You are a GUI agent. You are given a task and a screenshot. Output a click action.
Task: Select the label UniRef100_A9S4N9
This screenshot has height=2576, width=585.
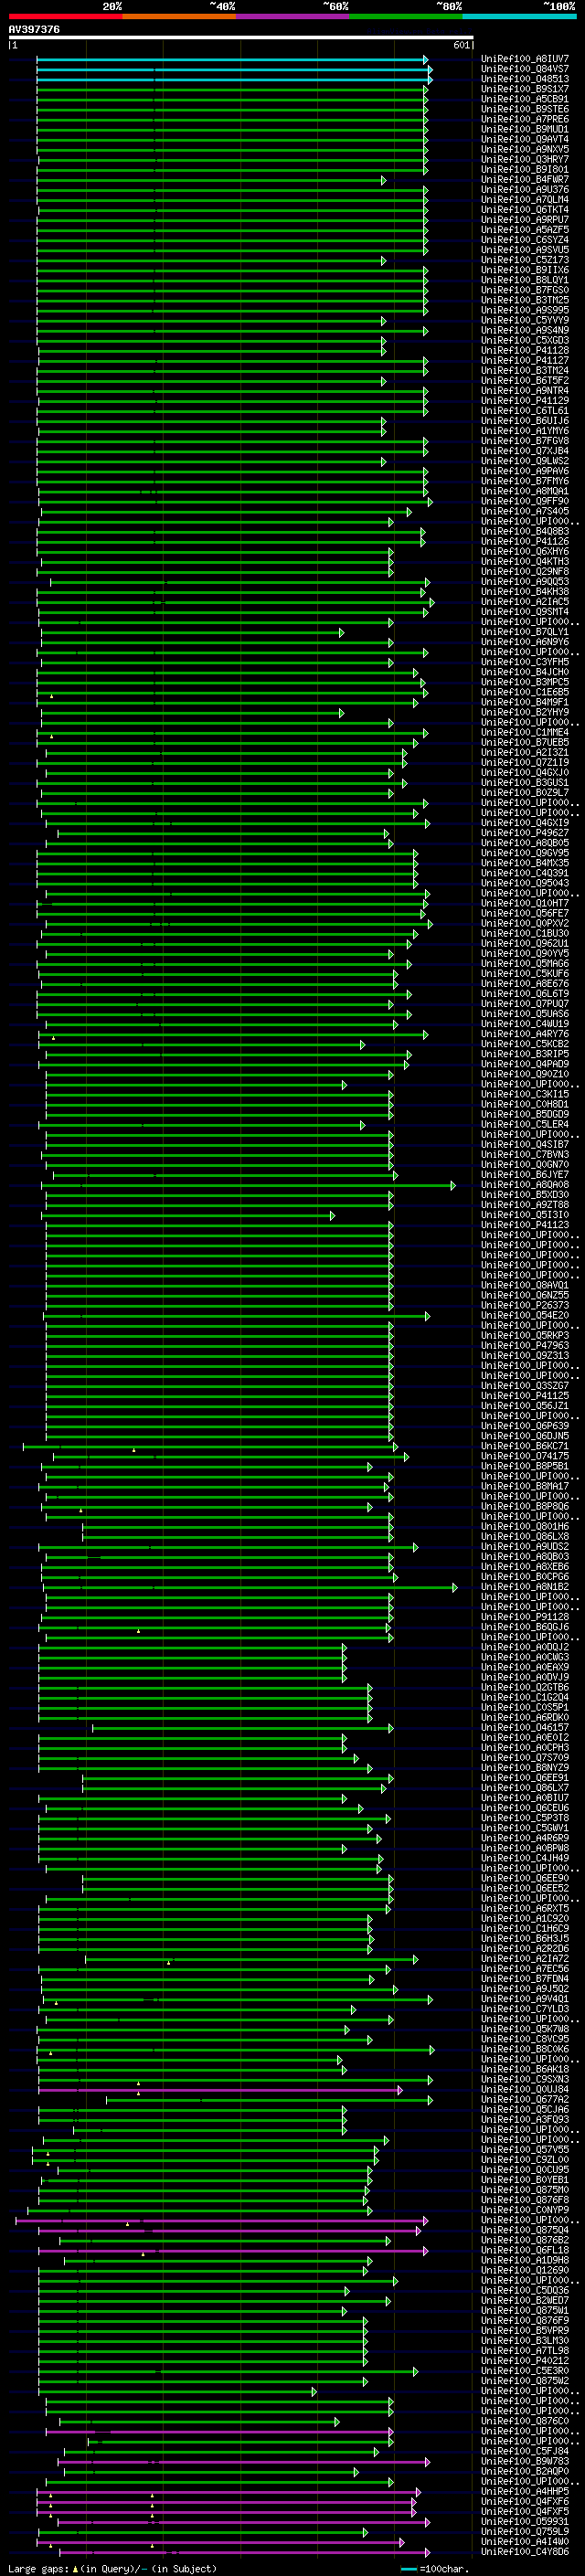coord(525,330)
